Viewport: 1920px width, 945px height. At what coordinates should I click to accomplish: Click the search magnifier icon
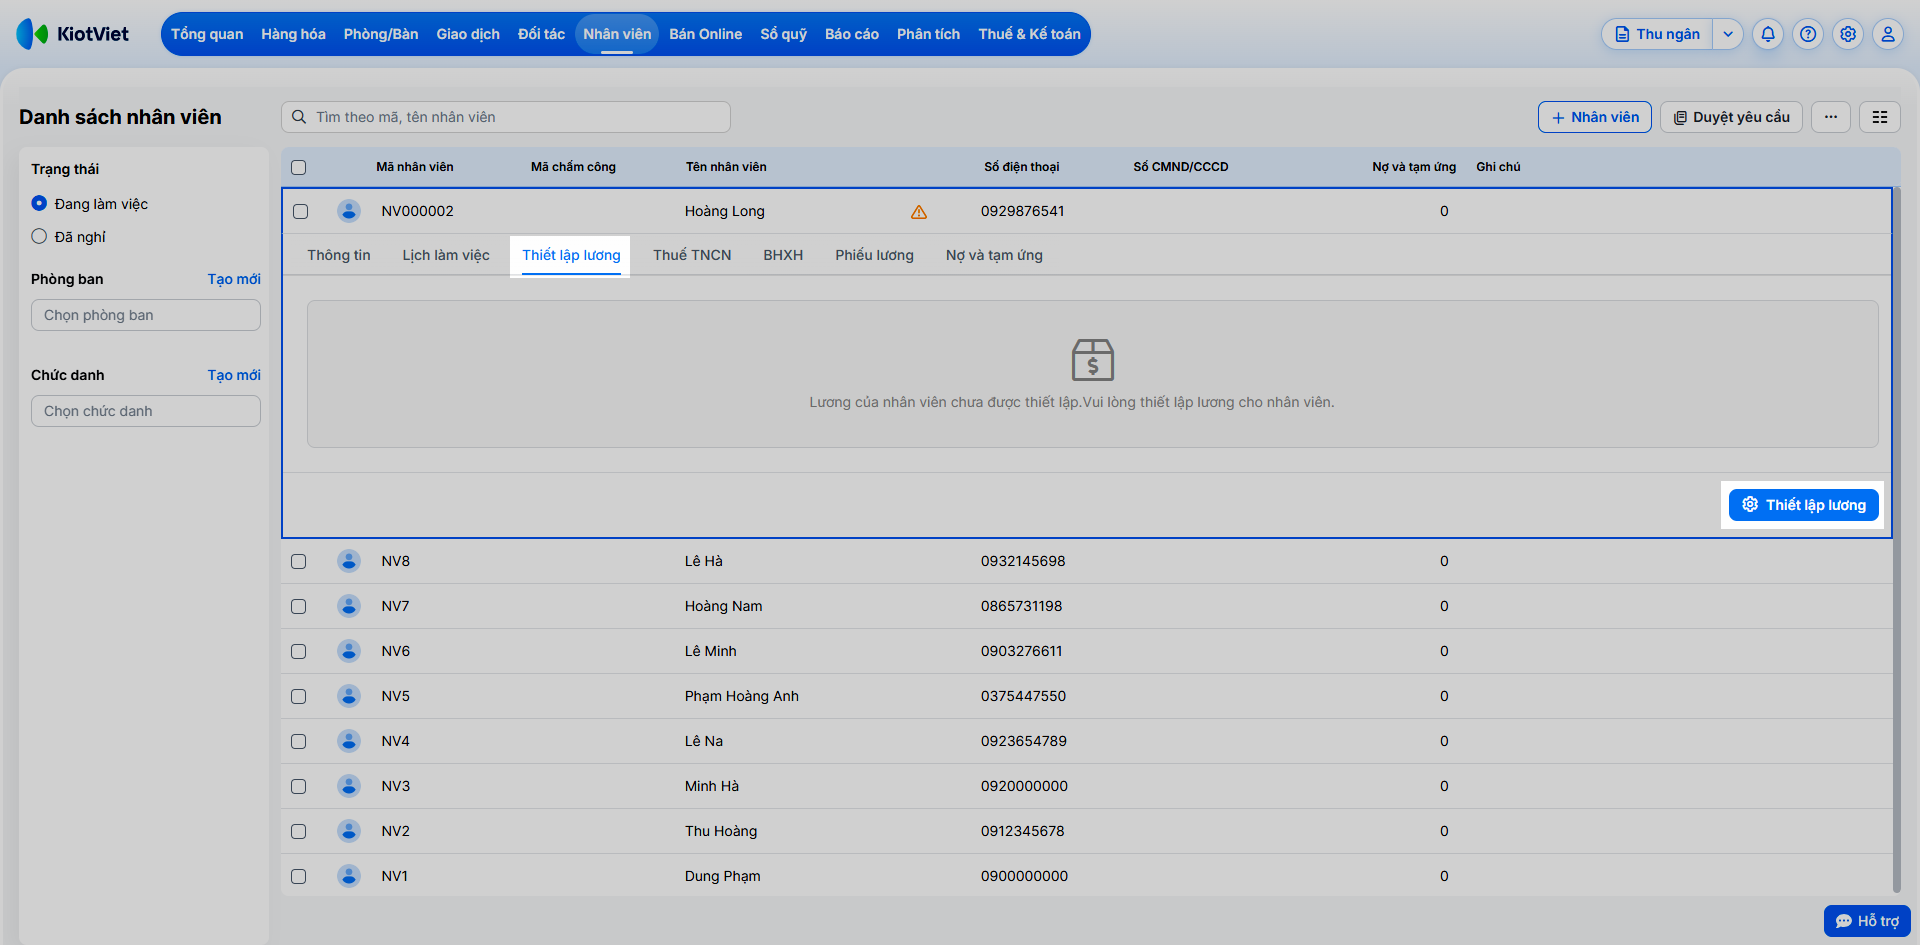pyautogui.click(x=299, y=117)
